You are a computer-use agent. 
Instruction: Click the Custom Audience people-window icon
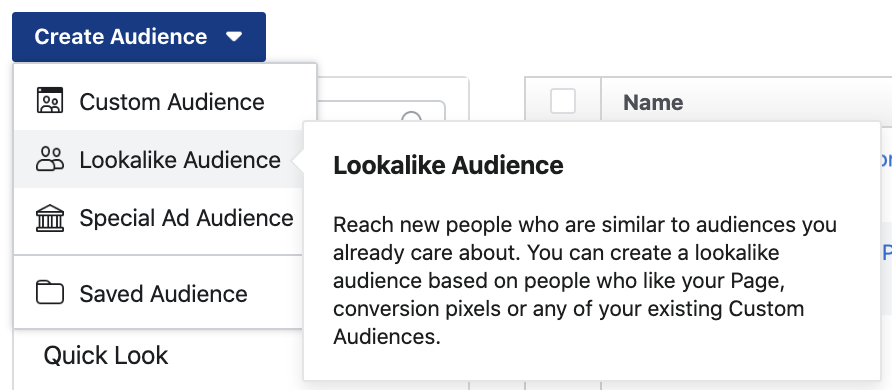click(50, 101)
